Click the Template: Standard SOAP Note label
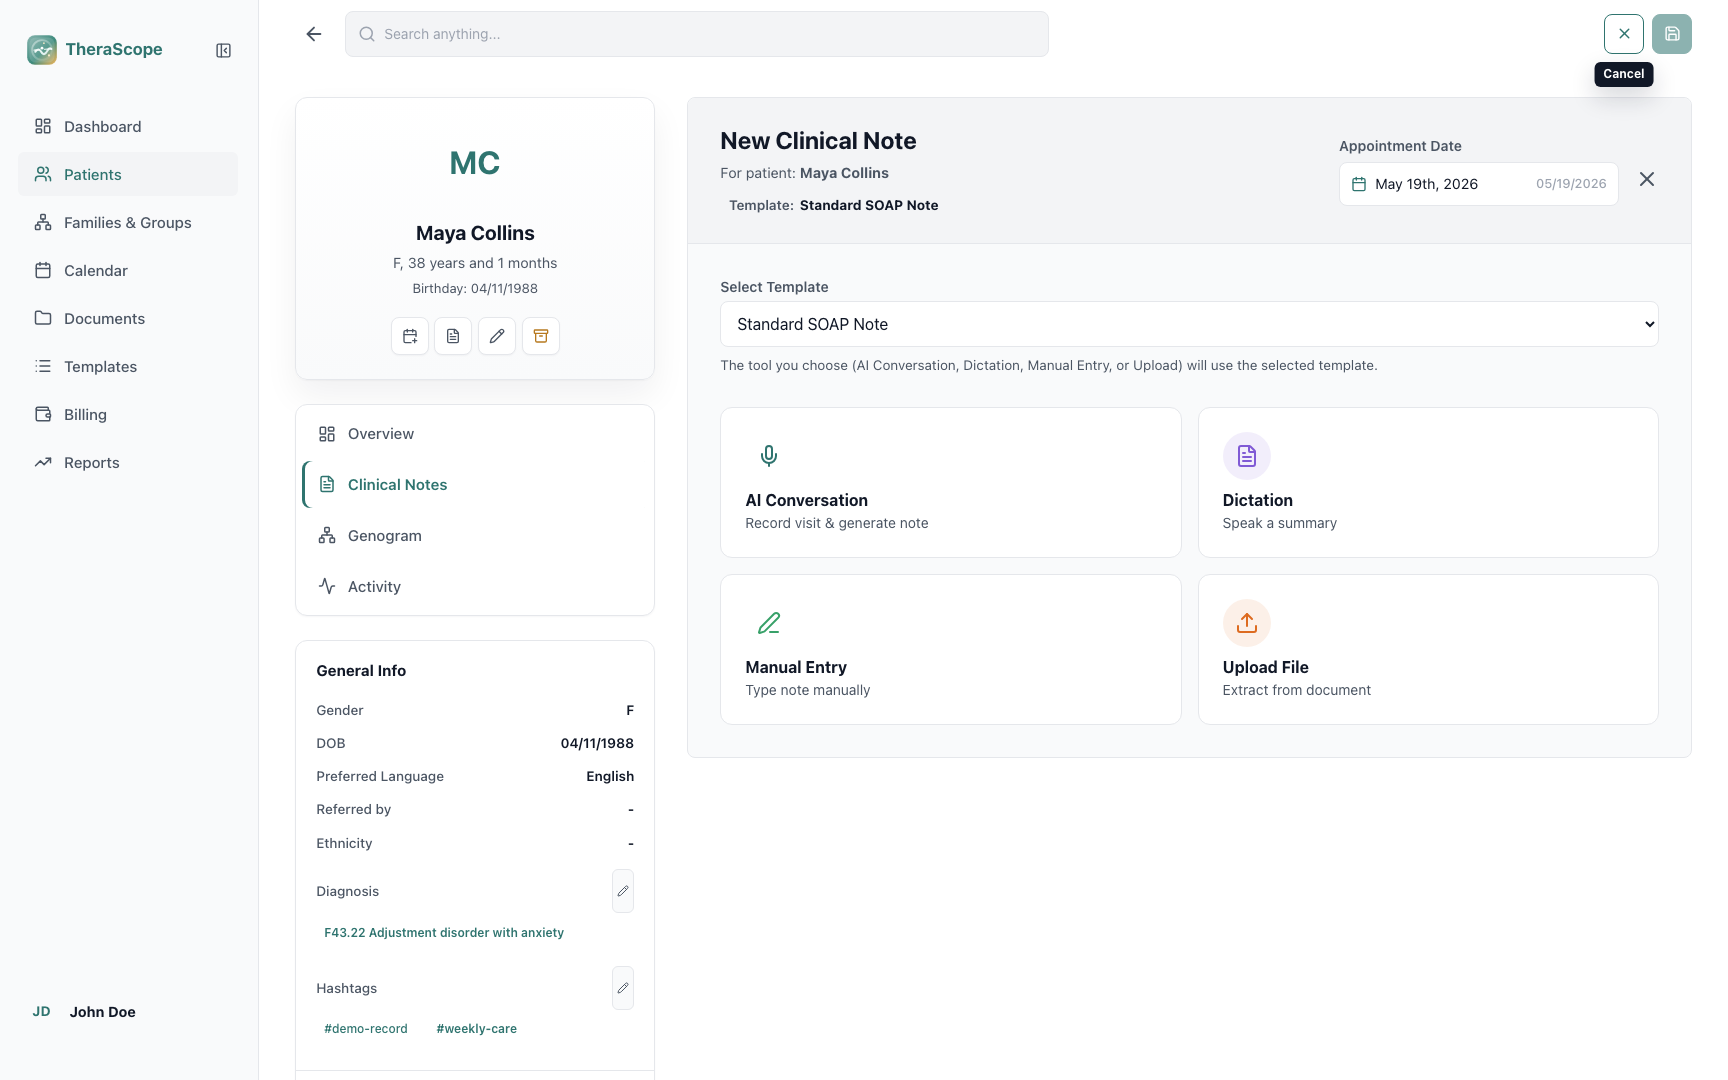The image size is (1728, 1080). (x=834, y=205)
